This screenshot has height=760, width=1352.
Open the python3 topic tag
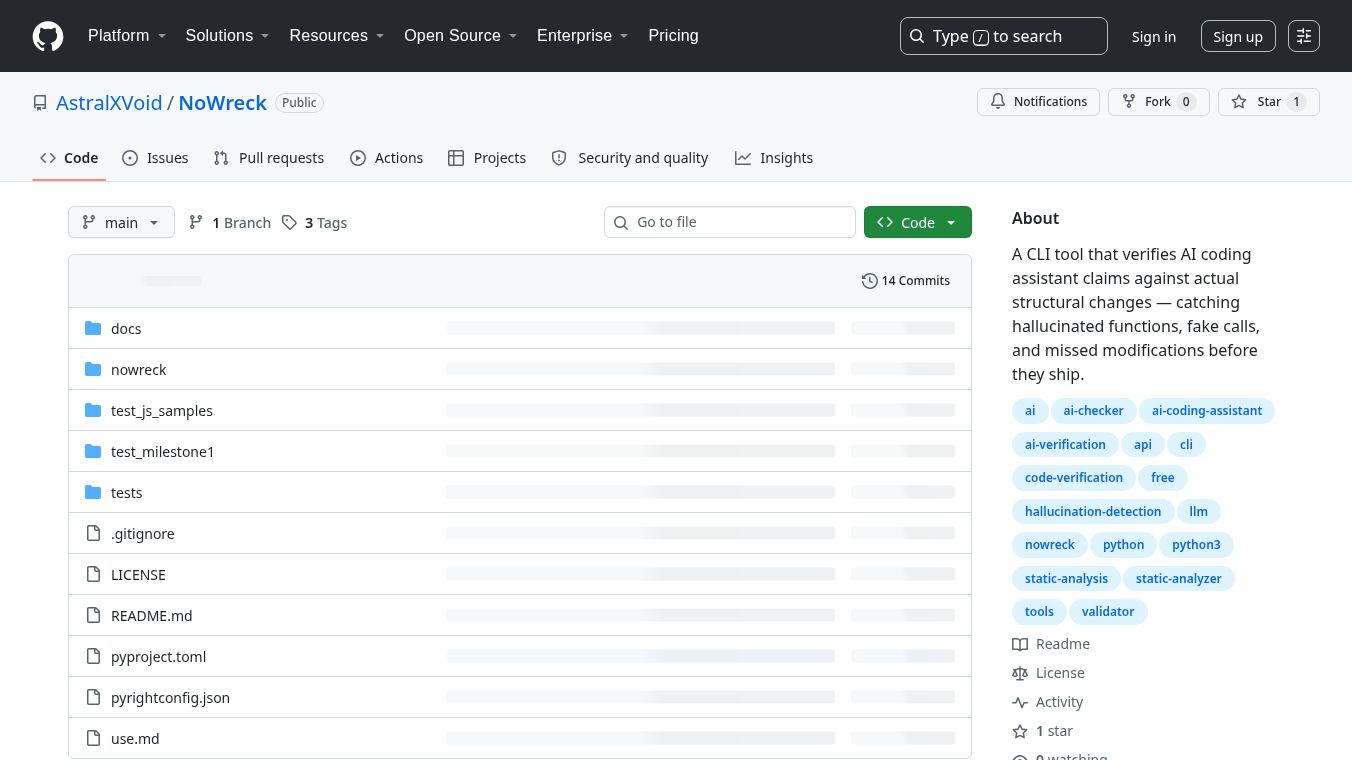coord(1196,545)
